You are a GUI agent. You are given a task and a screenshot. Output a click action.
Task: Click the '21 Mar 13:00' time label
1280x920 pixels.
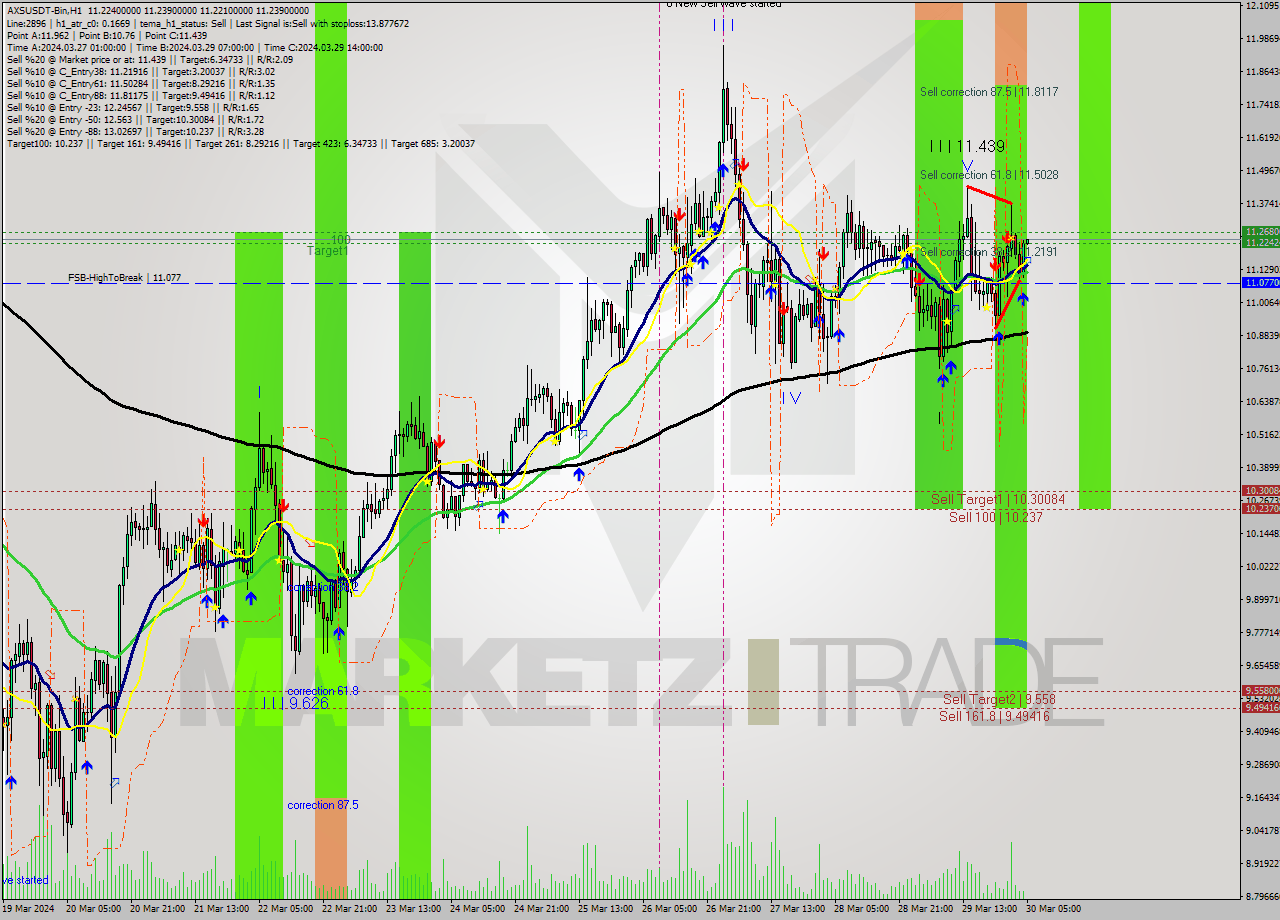223,910
